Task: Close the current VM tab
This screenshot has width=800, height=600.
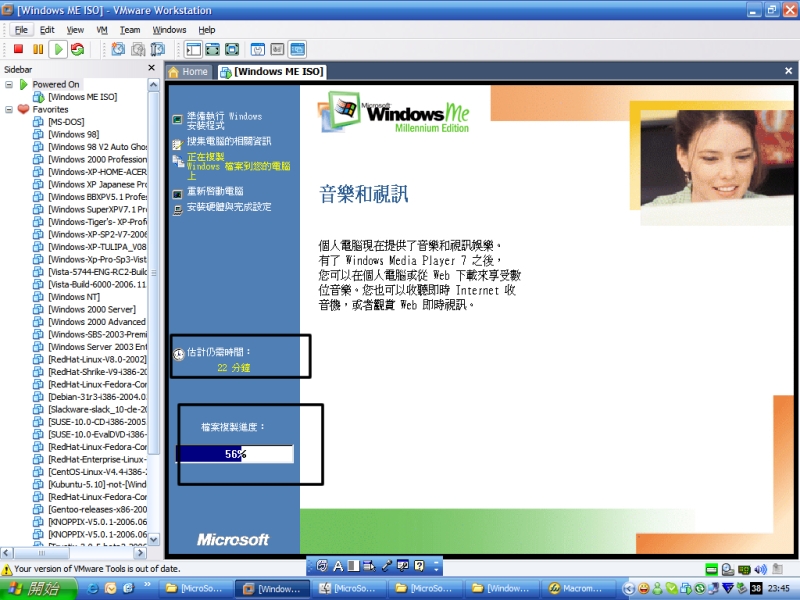Action: pyautogui.click(x=788, y=71)
